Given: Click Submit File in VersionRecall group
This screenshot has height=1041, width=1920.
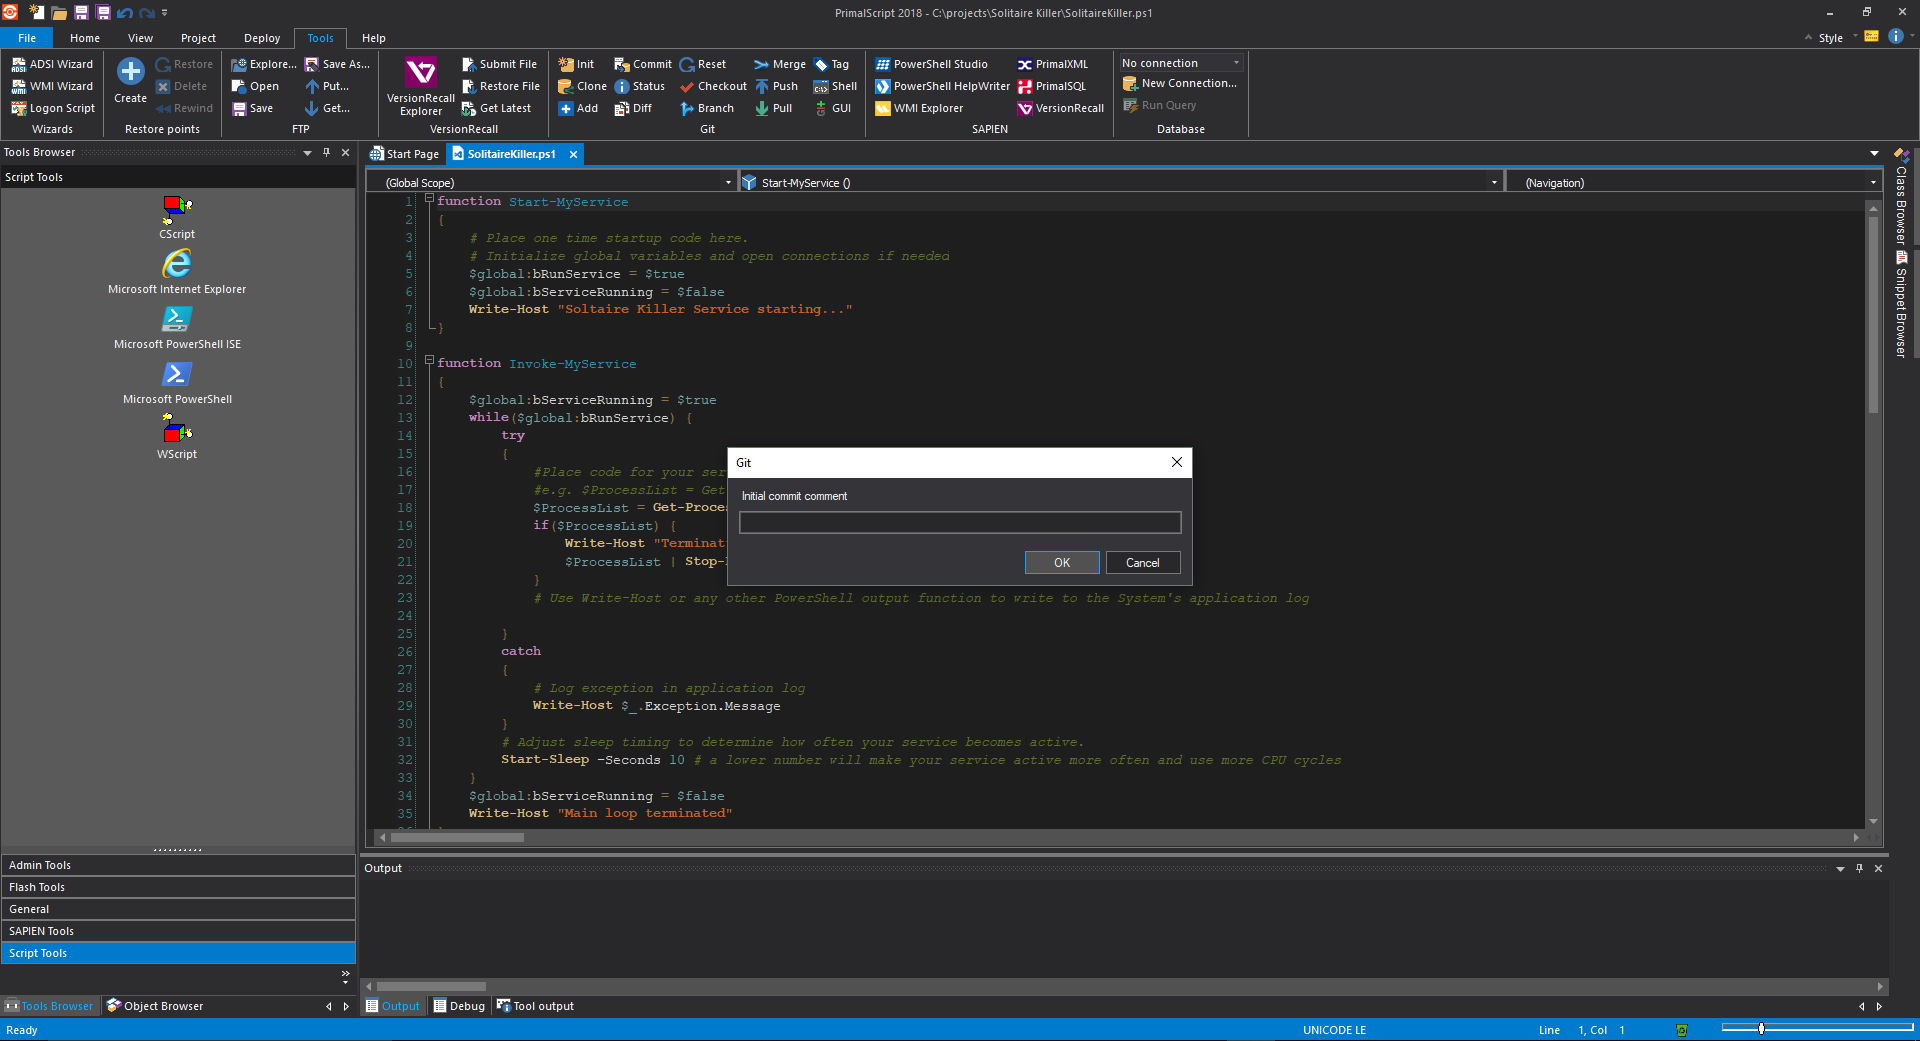Looking at the screenshot, I should point(499,64).
